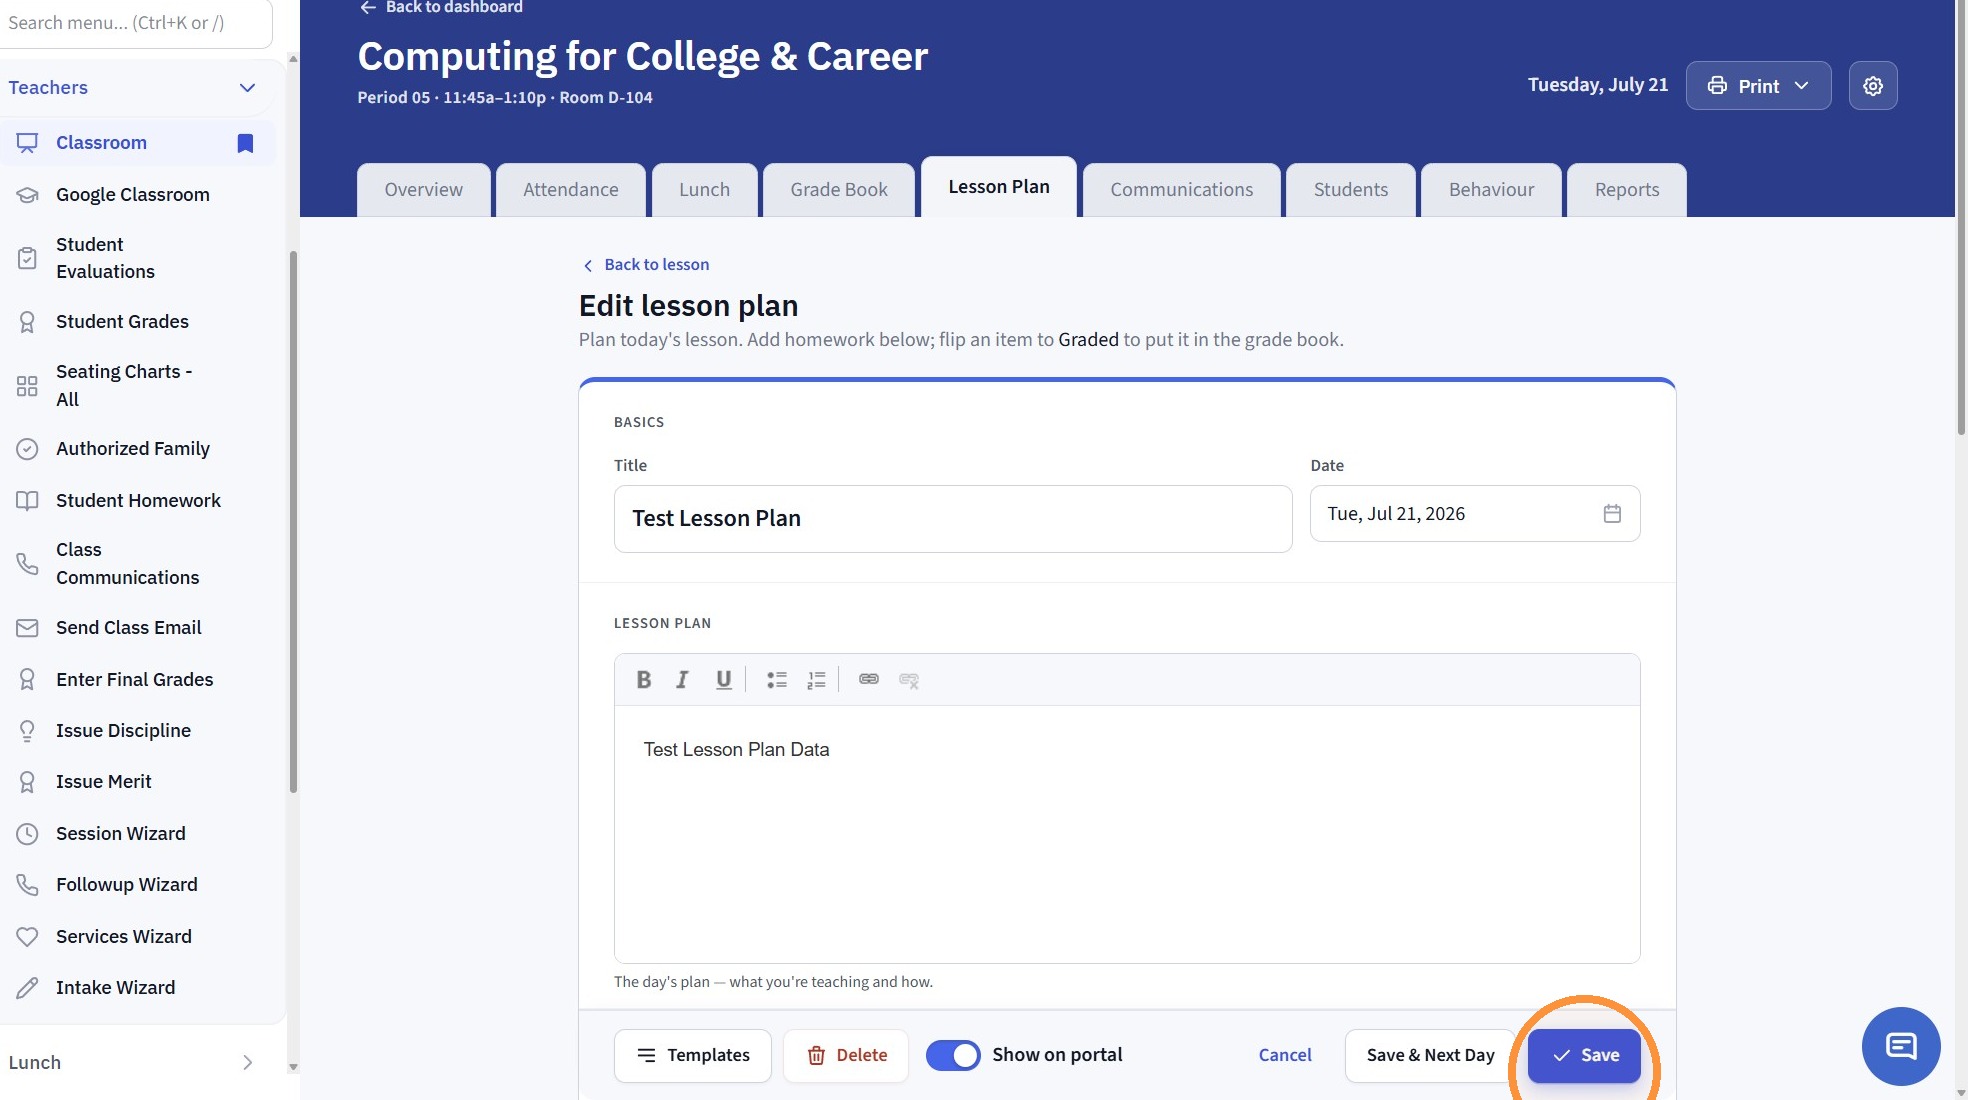Insert link using editor toolbar icon
The width and height of the screenshot is (1968, 1100).
click(869, 680)
